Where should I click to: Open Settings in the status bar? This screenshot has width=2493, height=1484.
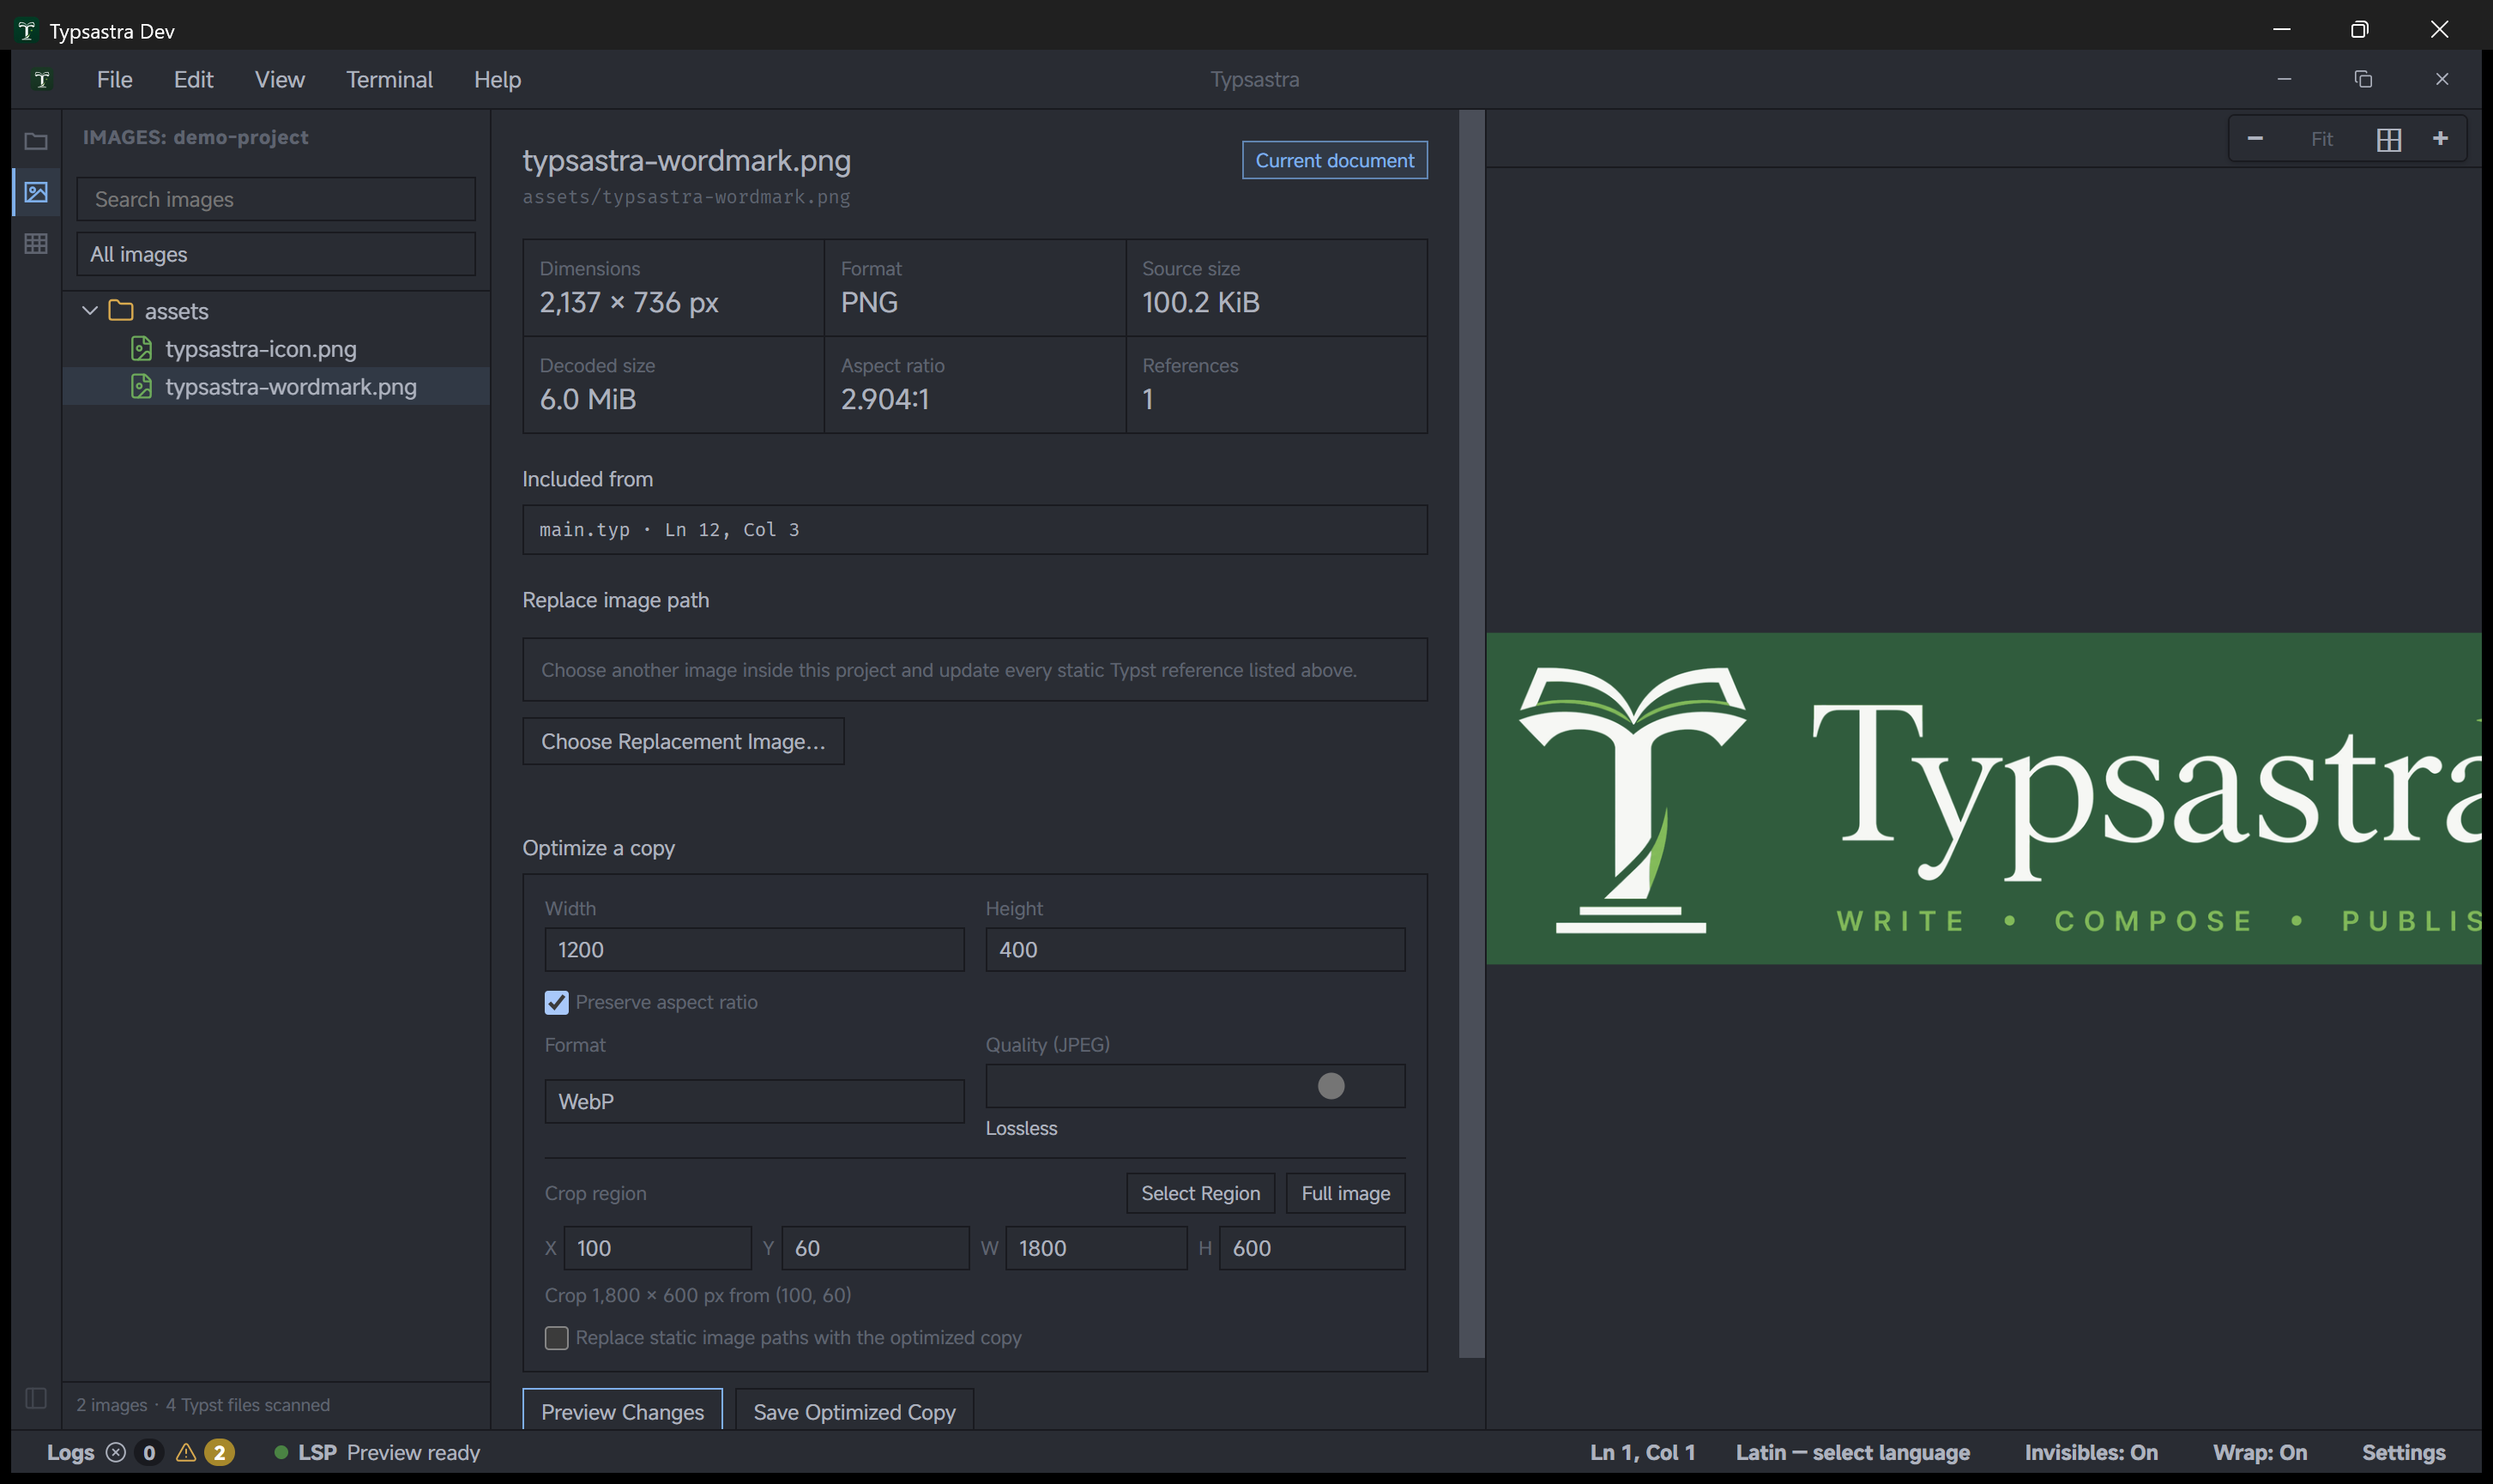click(x=2403, y=1452)
